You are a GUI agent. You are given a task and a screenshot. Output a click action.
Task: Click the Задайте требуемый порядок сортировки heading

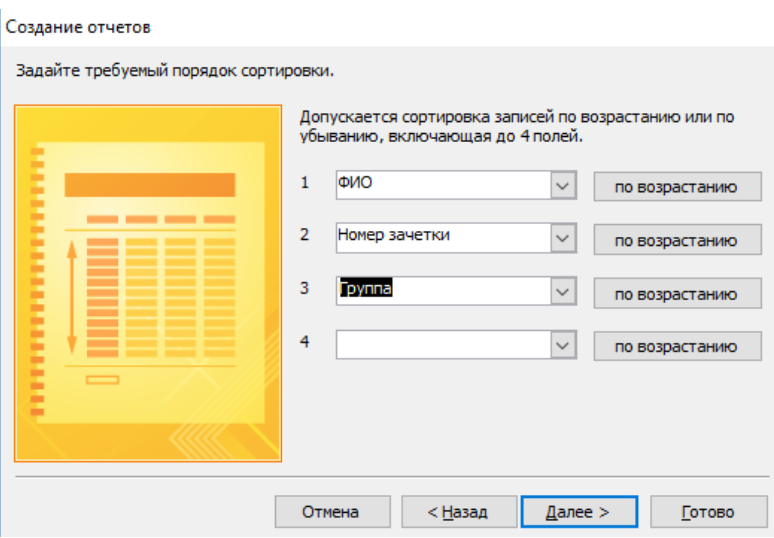[x=171, y=72]
